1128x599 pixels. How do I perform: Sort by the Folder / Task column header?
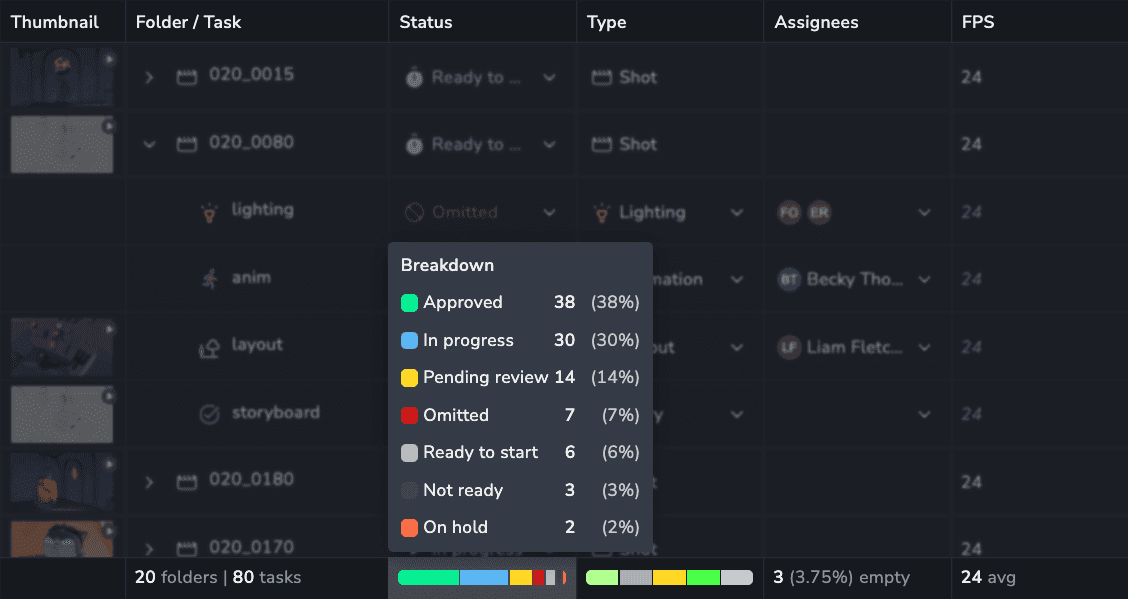point(188,22)
